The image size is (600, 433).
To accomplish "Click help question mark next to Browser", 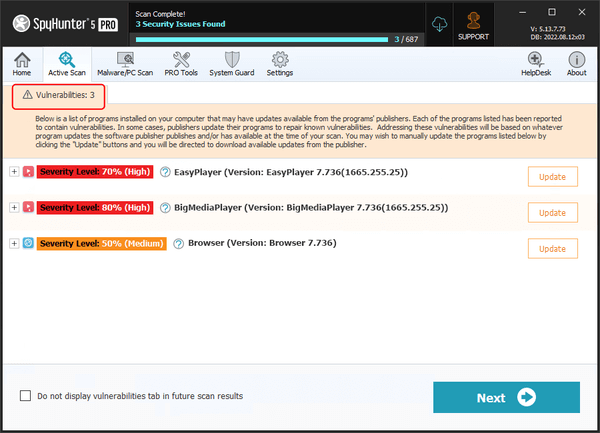I will 179,243.
